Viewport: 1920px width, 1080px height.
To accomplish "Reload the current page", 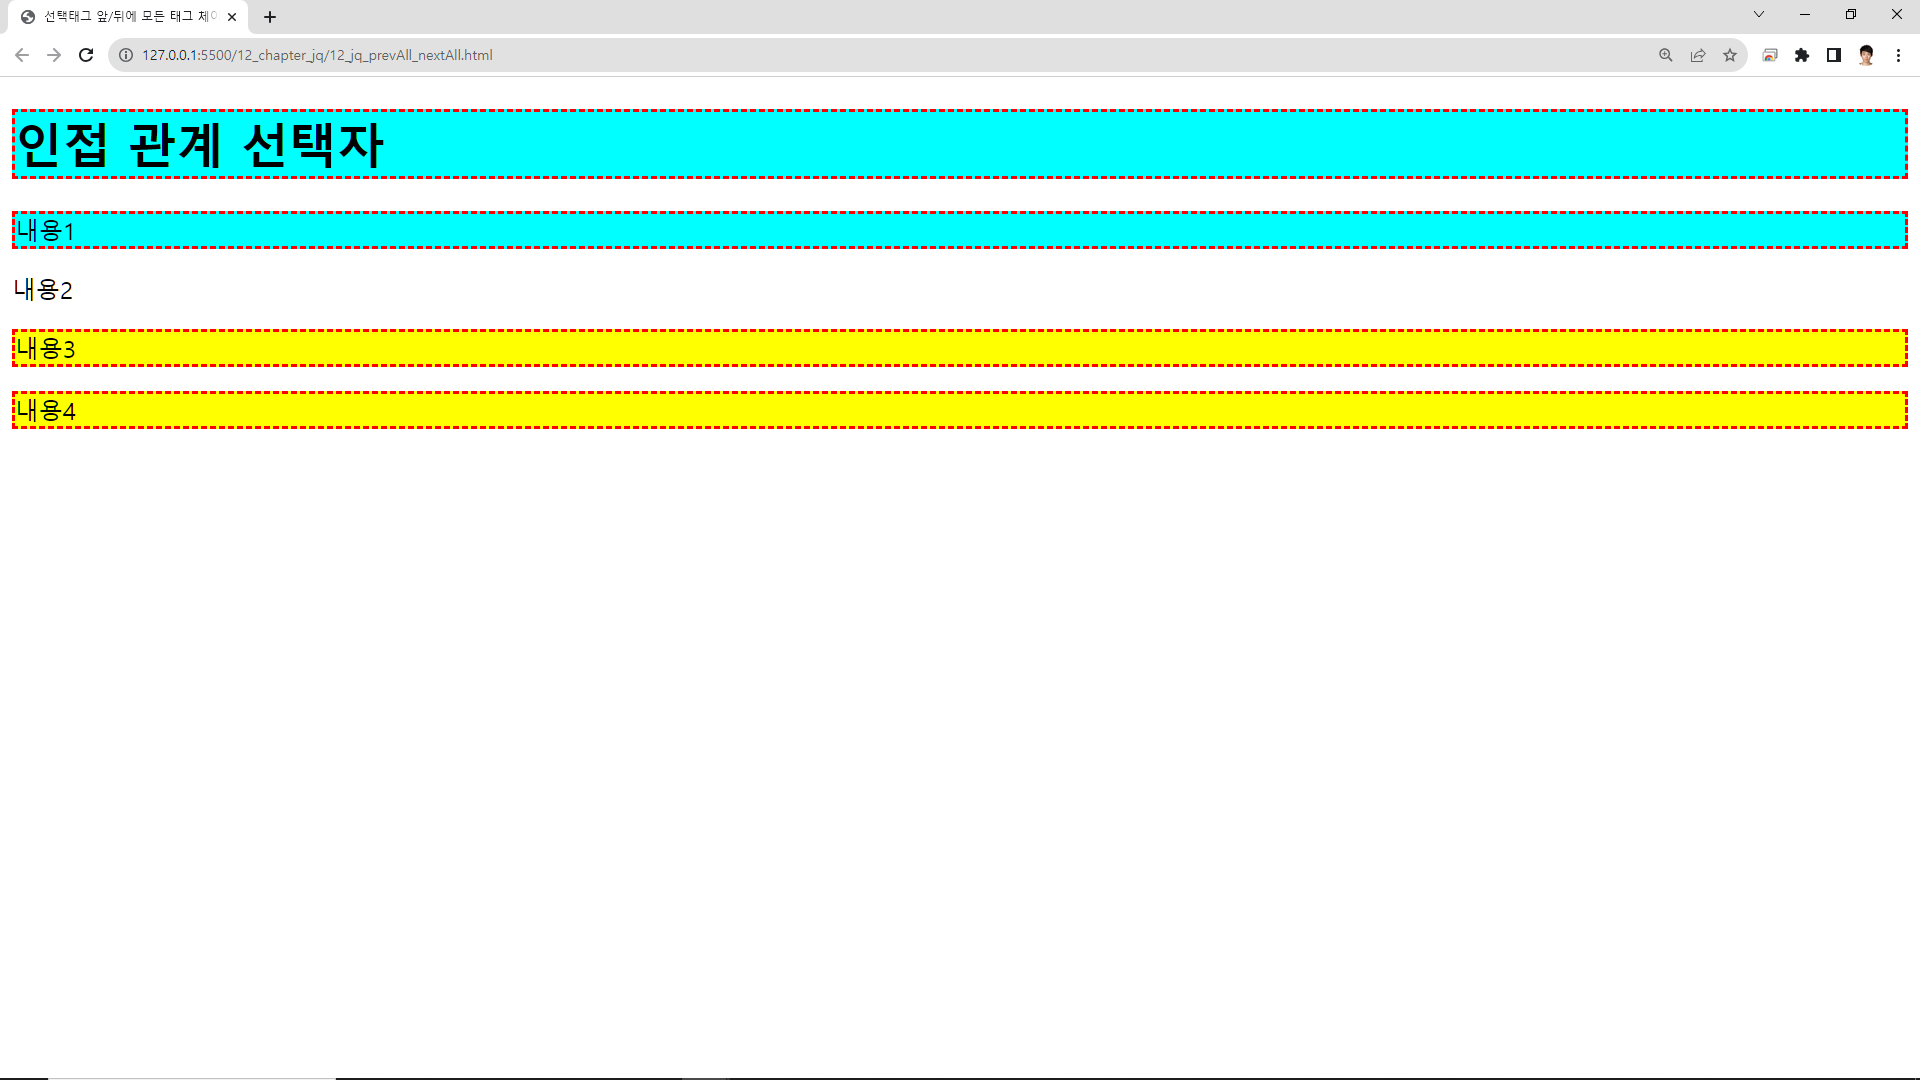I will click(x=86, y=55).
